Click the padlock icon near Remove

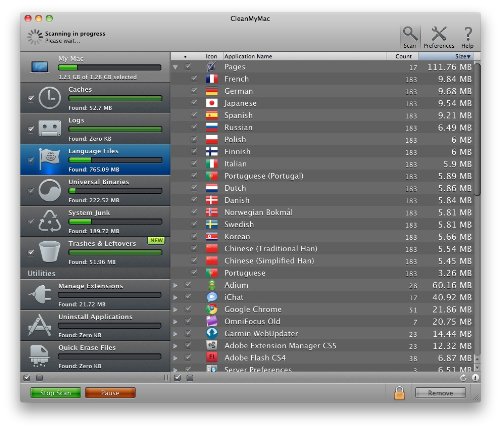click(399, 393)
